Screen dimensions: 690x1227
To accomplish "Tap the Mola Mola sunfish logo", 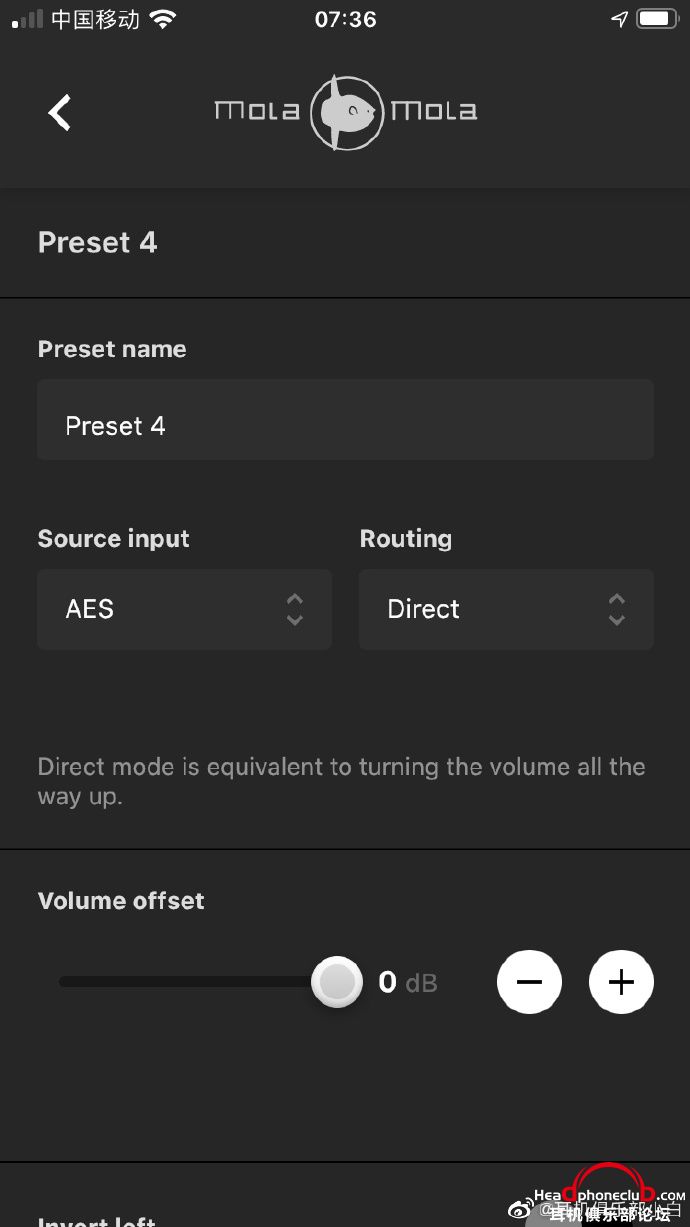I will 345,112.
